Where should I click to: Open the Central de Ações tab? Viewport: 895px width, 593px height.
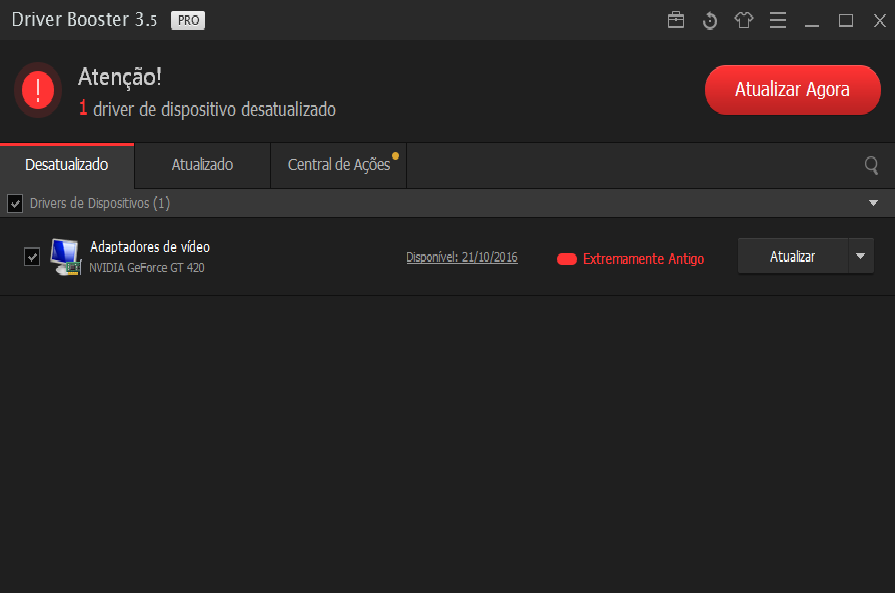click(339, 165)
